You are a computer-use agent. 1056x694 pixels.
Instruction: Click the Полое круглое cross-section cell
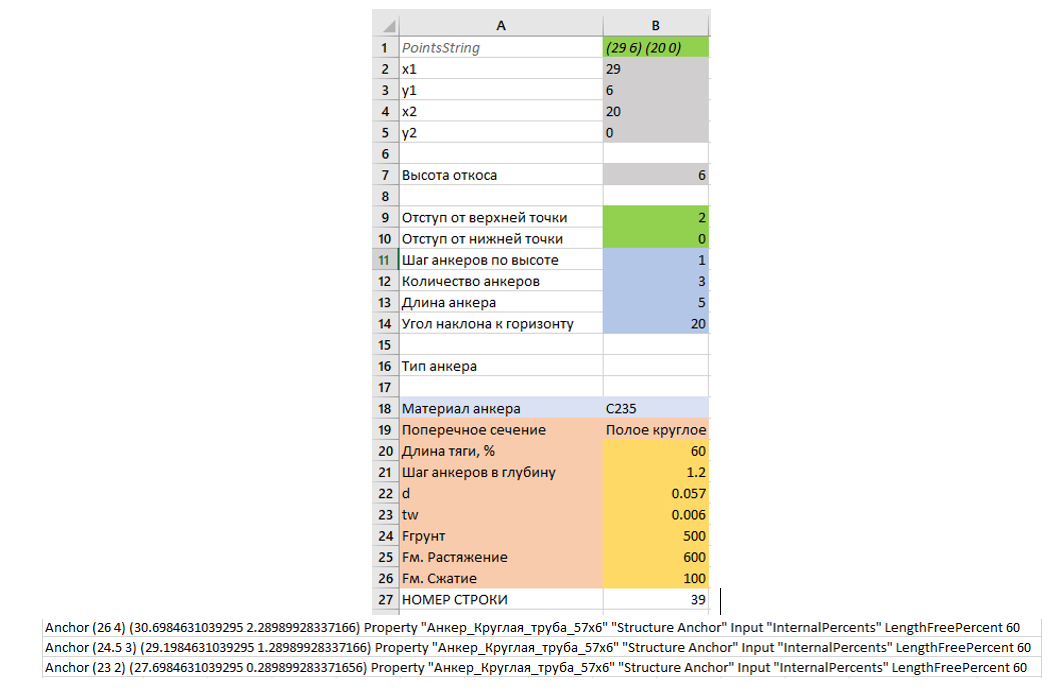click(x=655, y=430)
